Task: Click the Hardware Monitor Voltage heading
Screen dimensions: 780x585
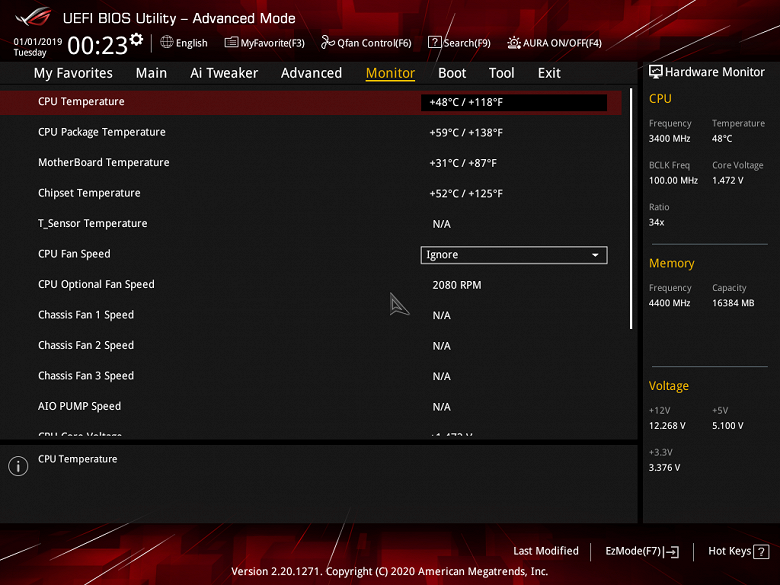Action: [669, 386]
